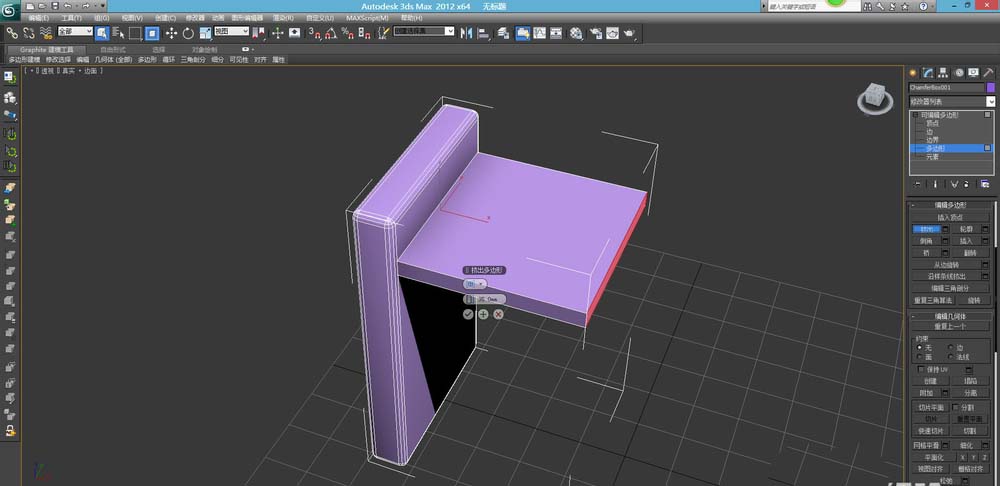The width and height of the screenshot is (1000, 486).
Task: Click the Unlink Selection tool icon
Action: tap(29, 33)
